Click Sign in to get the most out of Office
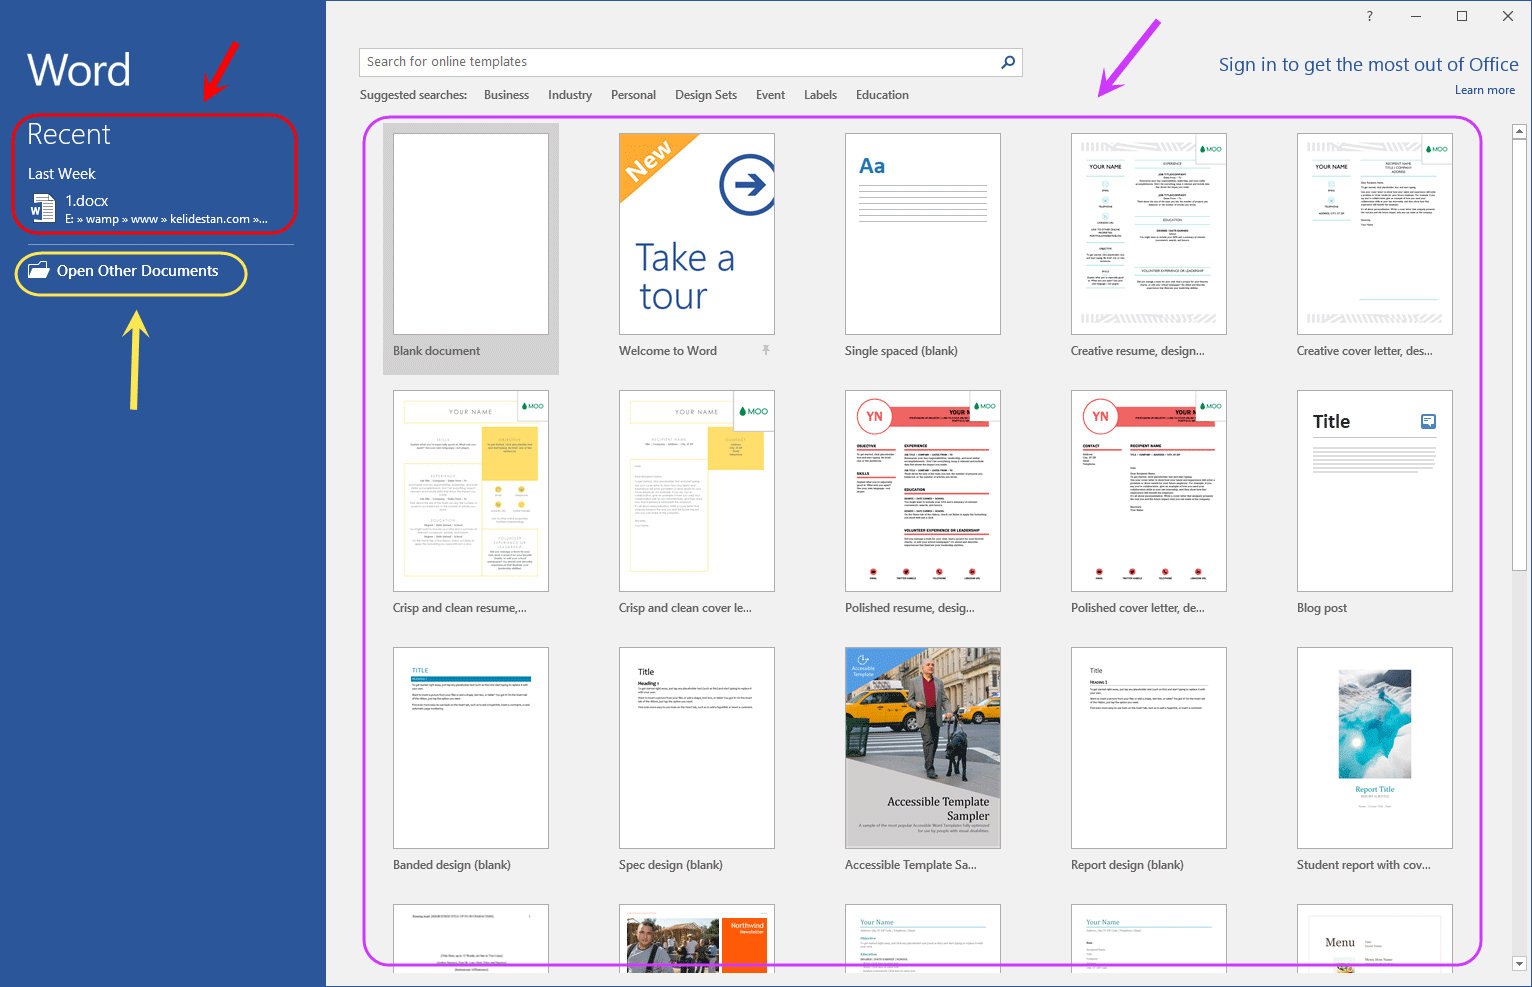Viewport: 1532px width, 987px height. (x=1368, y=64)
